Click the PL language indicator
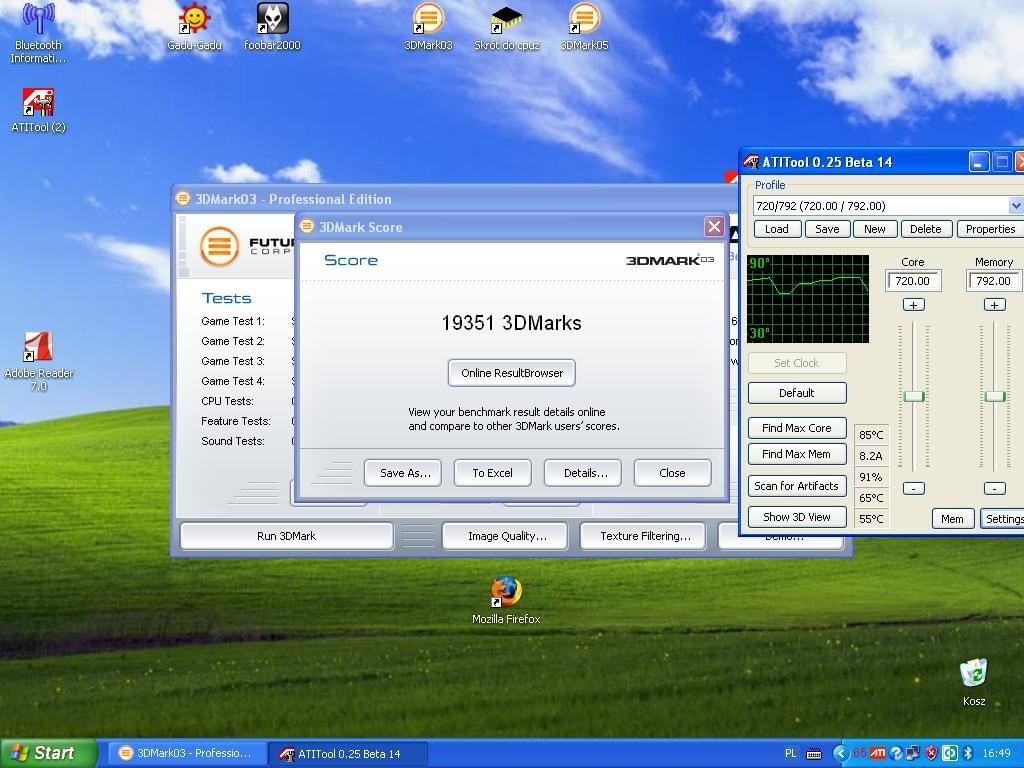1024x768 pixels. pos(790,753)
